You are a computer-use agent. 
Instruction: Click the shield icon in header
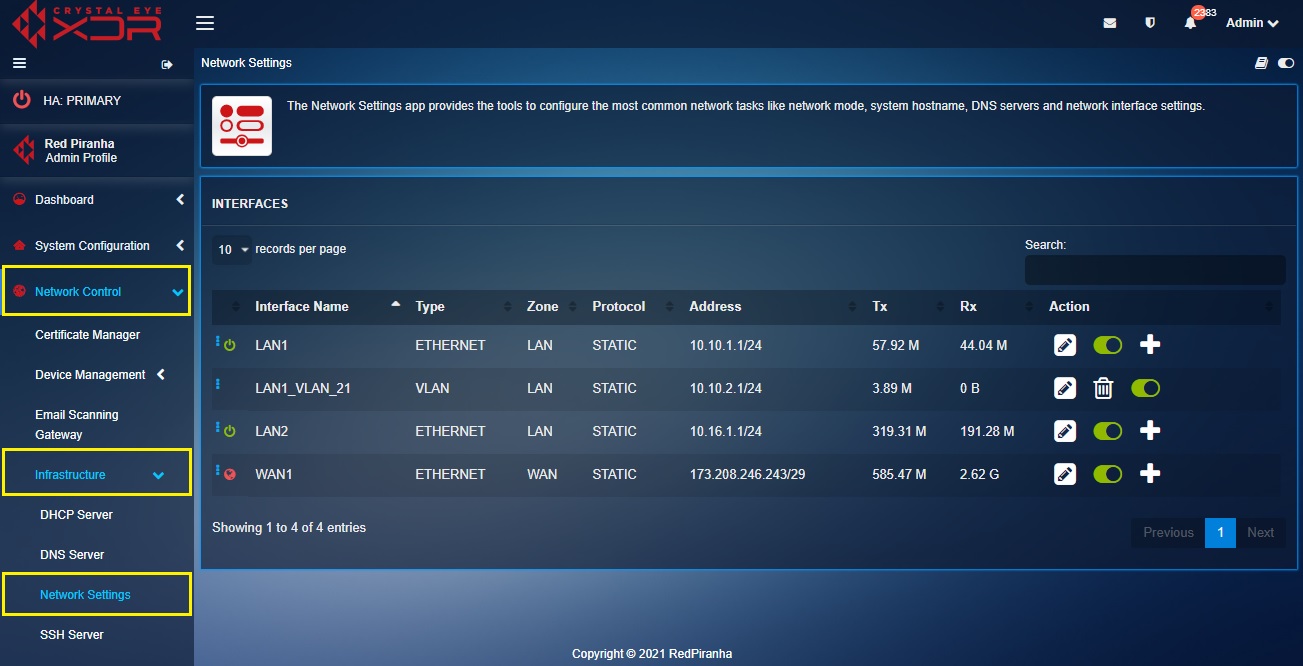[1150, 23]
